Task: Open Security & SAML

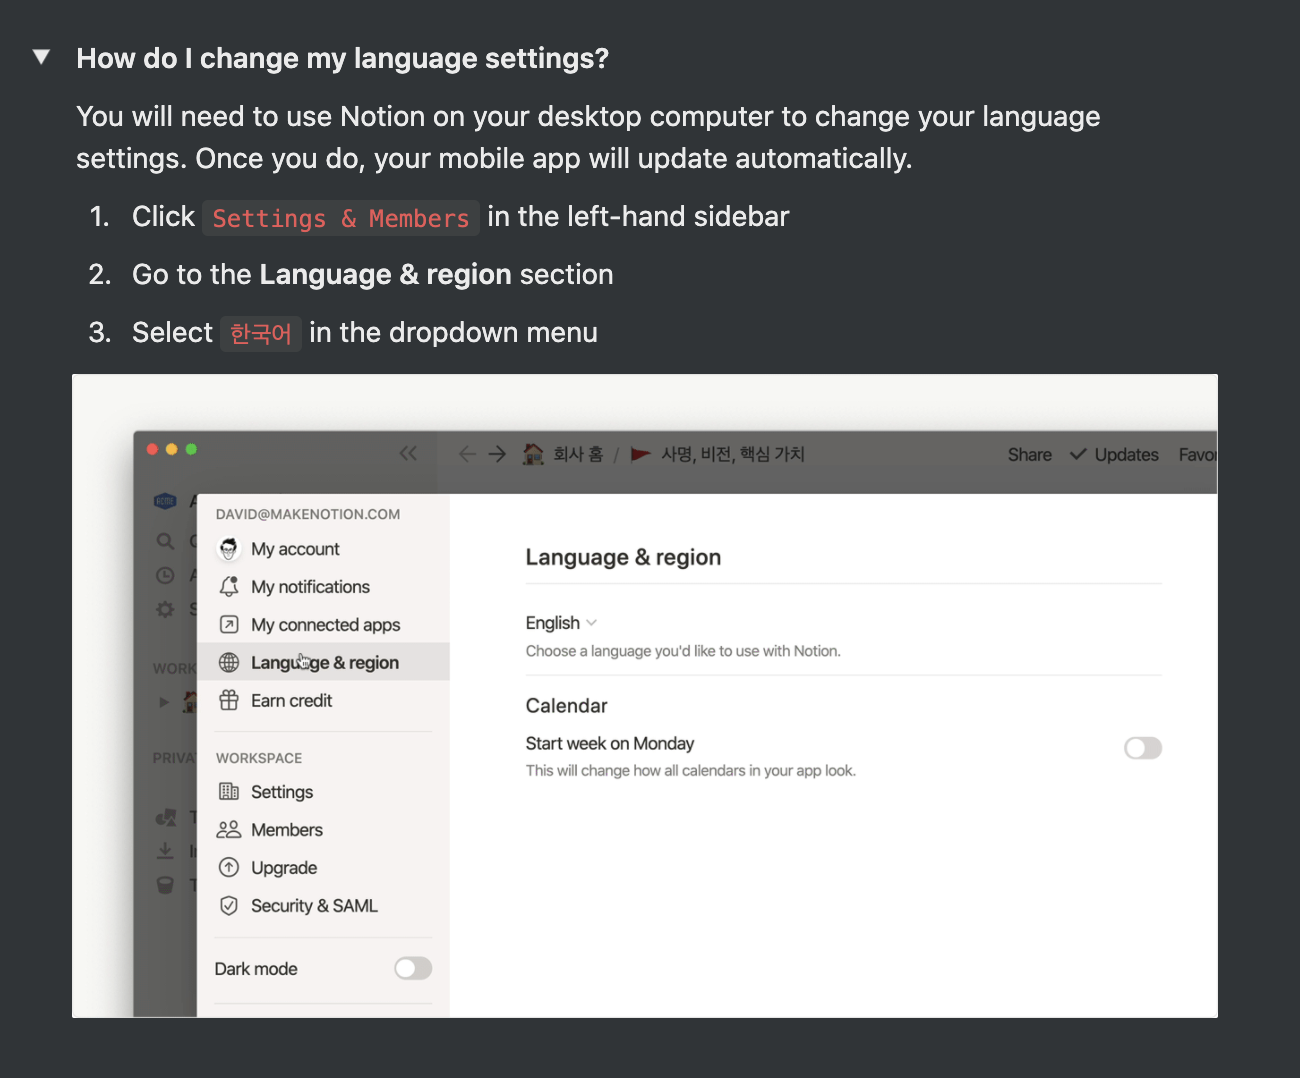Action: click(x=323, y=906)
